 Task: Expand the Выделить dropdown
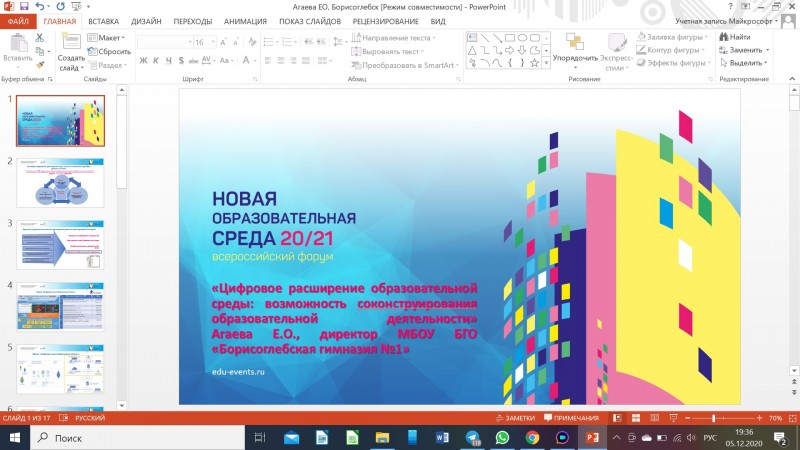746,62
